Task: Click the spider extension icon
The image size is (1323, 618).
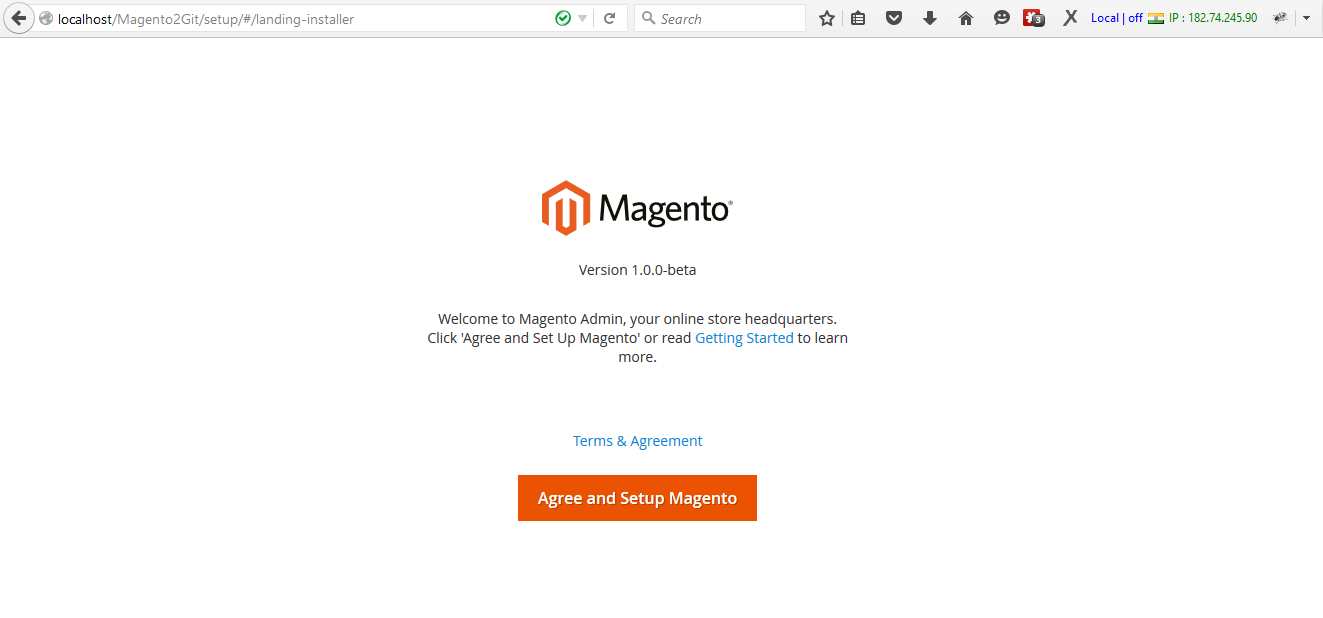Action: click(1279, 18)
